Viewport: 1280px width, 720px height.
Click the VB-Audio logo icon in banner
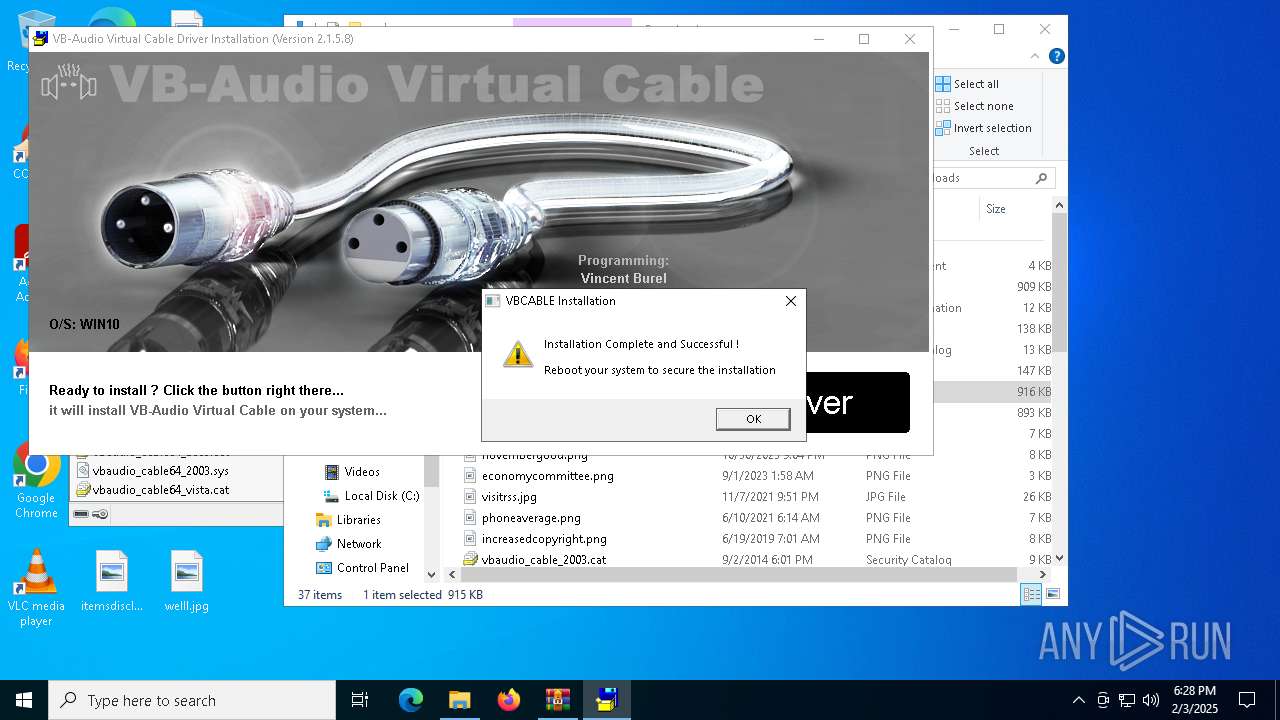(x=69, y=83)
